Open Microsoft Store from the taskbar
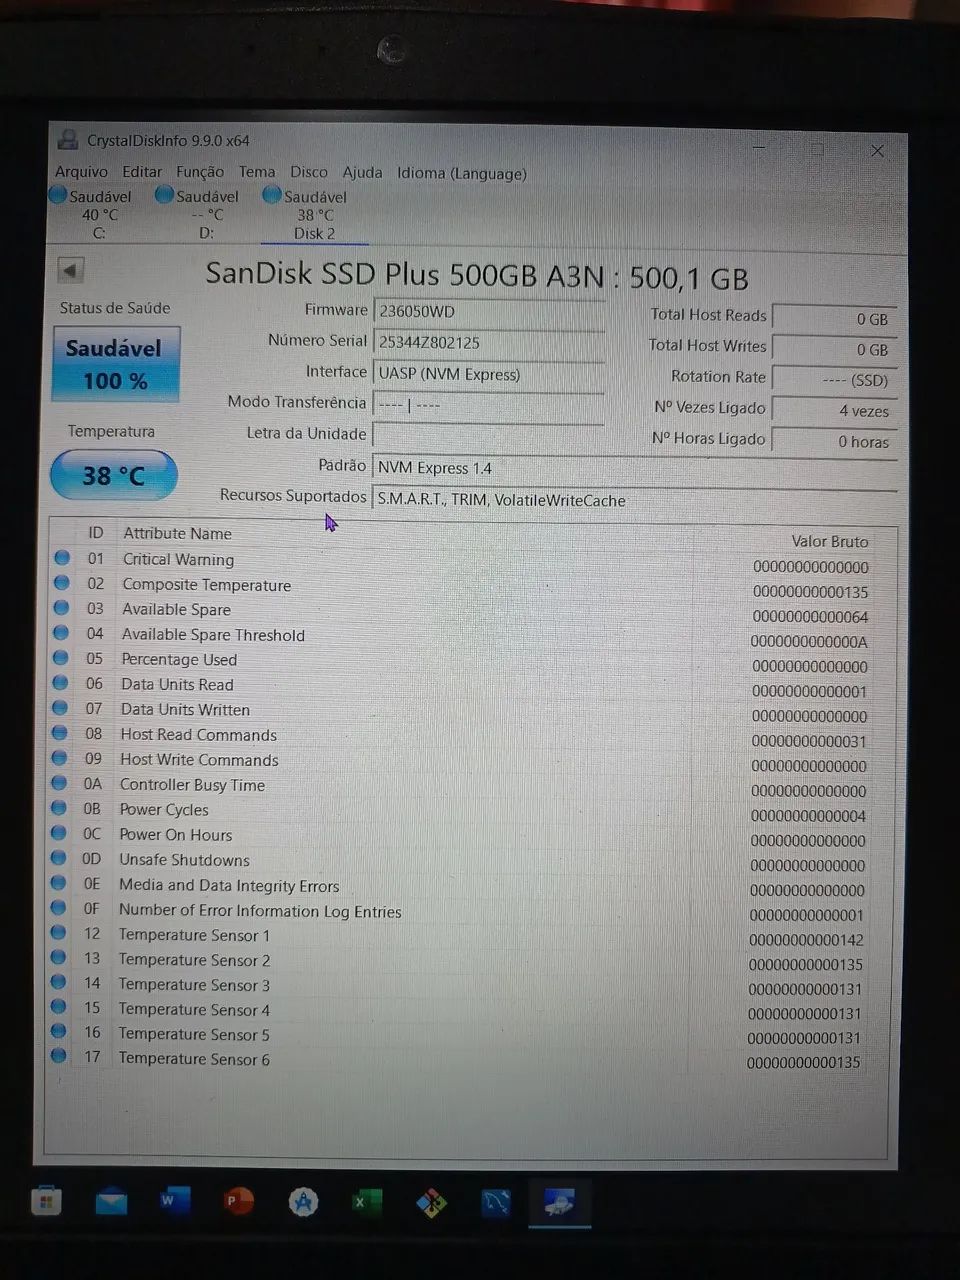This screenshot has width=960, height=1280. 46,1201
